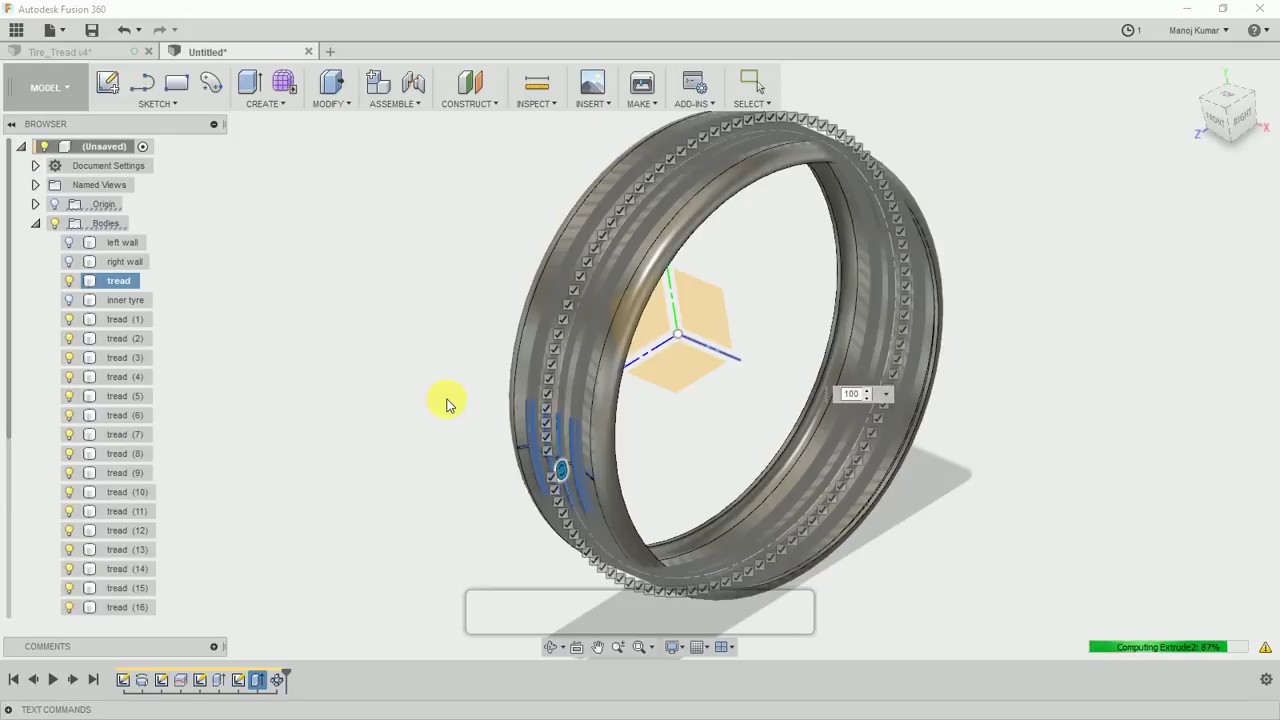Select the construct Offset Plane icon
The width and height of the screenshot is (1280, 720).
click(470, 82)
